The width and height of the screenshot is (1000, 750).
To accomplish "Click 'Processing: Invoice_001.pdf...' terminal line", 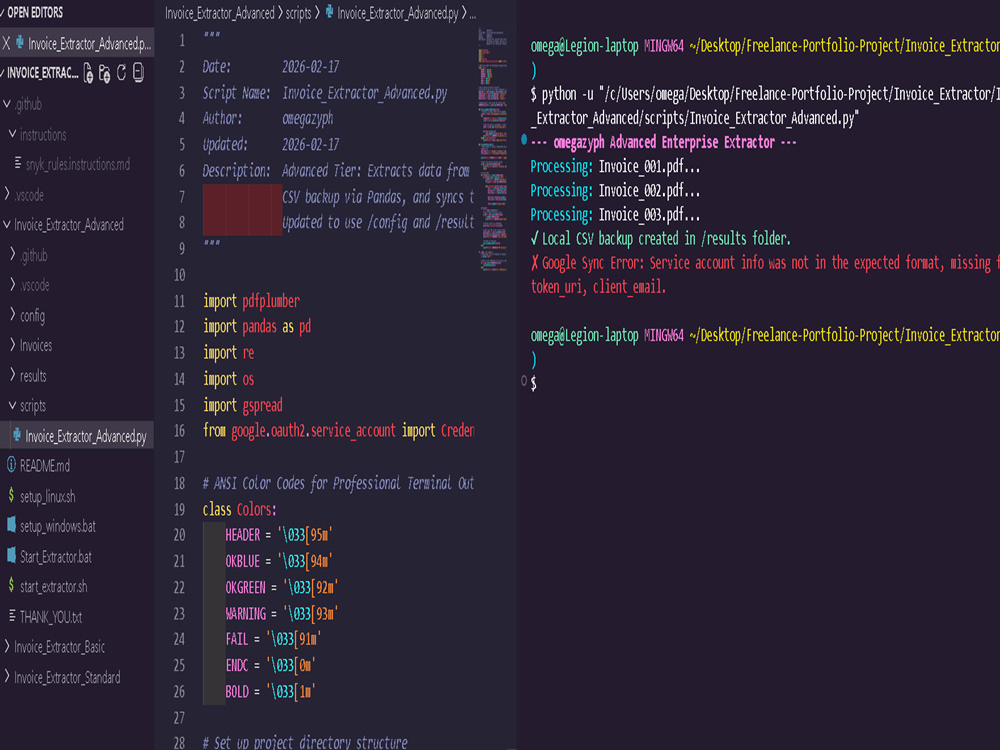I will pyautogui.click(x=615, y=166).
